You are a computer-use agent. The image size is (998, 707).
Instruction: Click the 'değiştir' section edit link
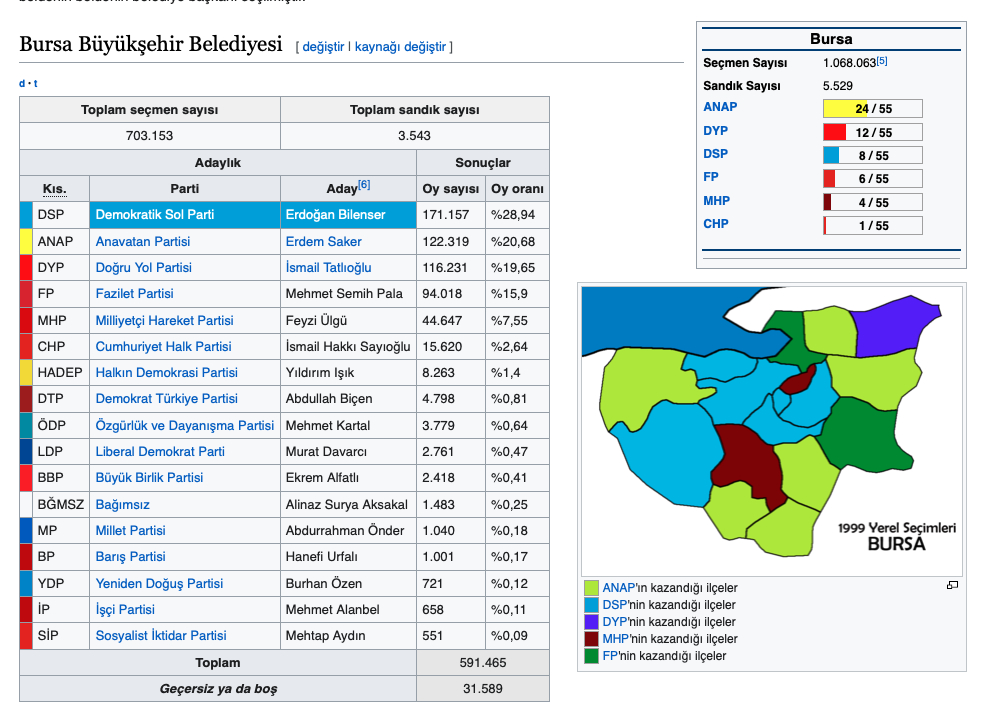[323, 47]
